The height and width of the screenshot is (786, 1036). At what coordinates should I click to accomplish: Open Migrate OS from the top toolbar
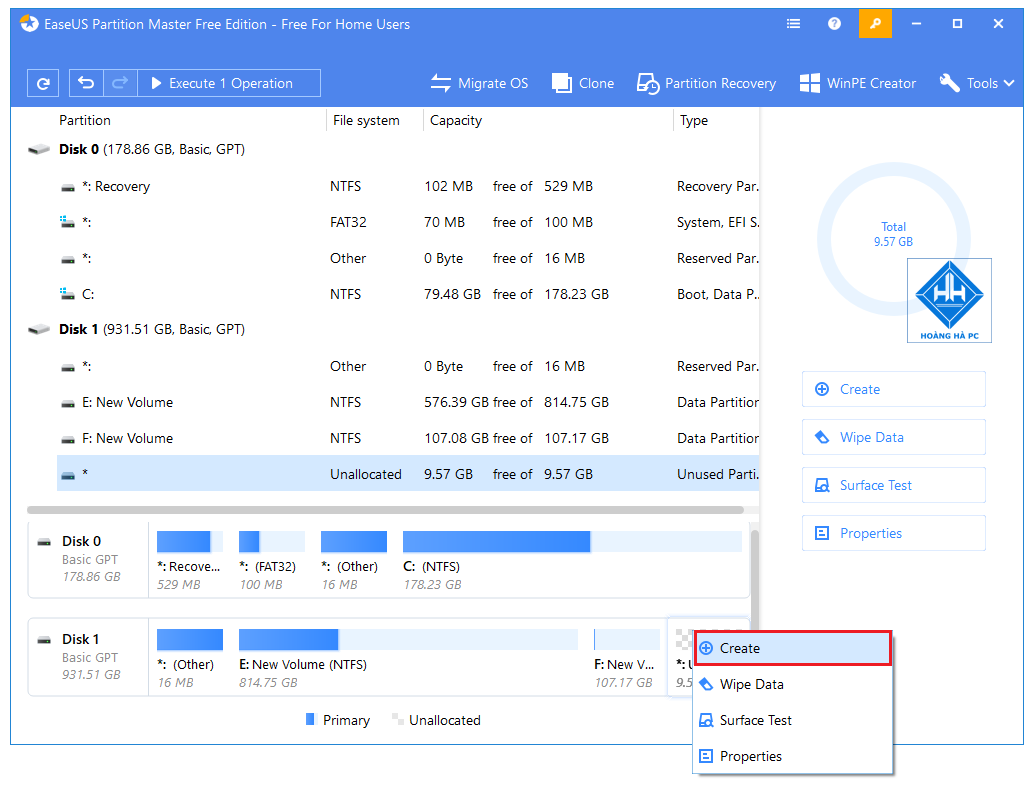click(x=479, y=83)
